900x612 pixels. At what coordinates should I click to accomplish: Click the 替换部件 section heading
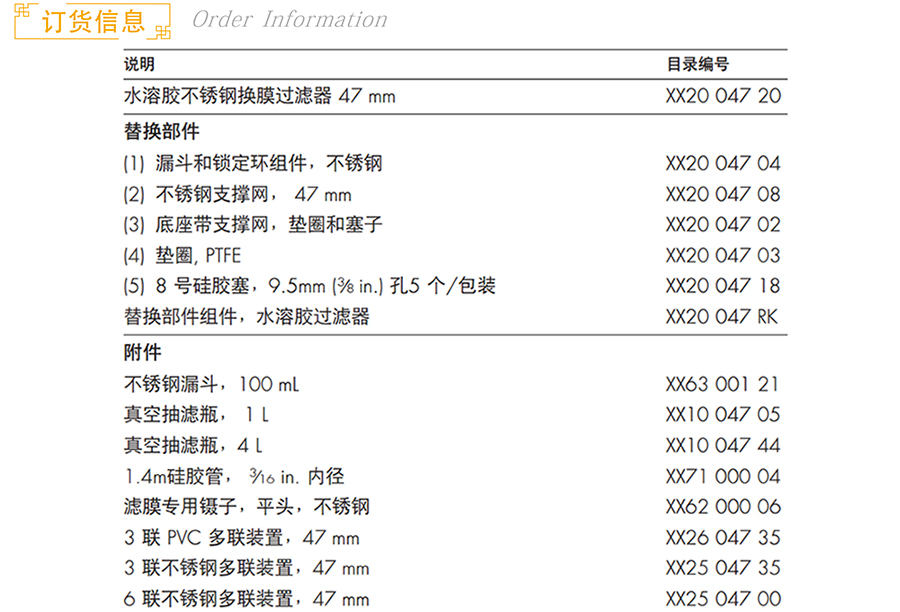pos(161,132)
